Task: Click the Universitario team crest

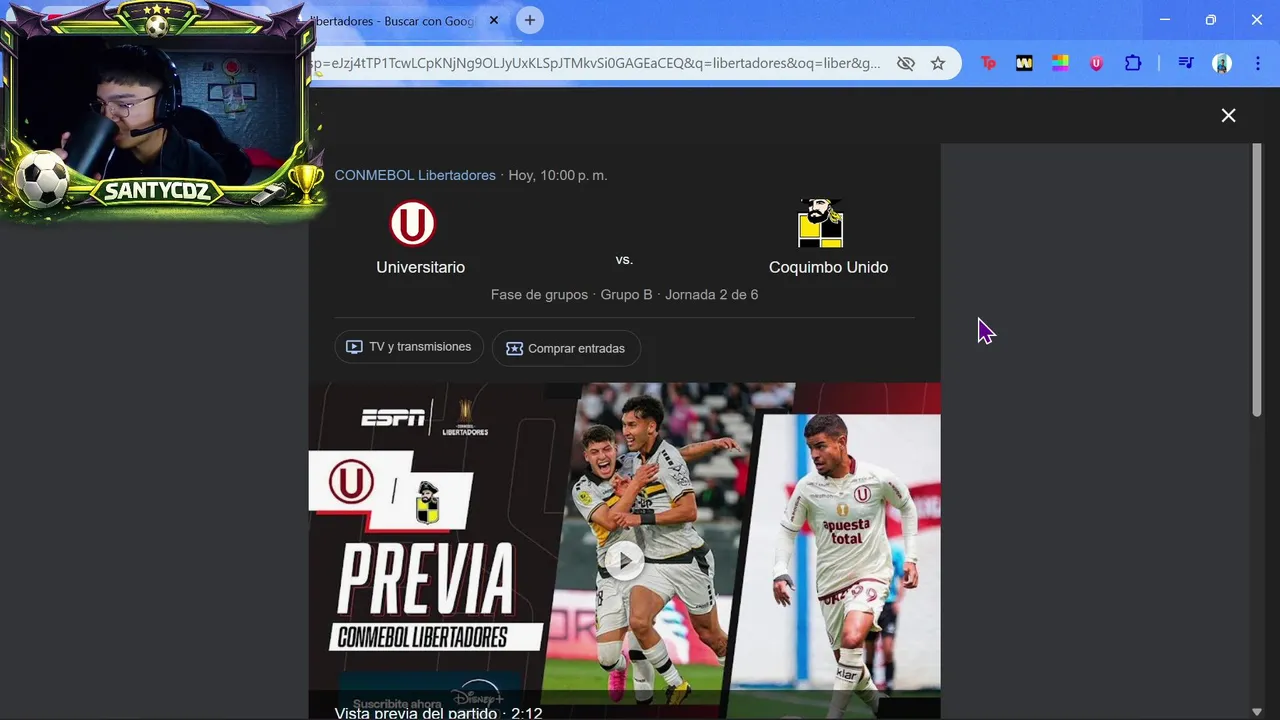Action: click(x=412, y=223)
